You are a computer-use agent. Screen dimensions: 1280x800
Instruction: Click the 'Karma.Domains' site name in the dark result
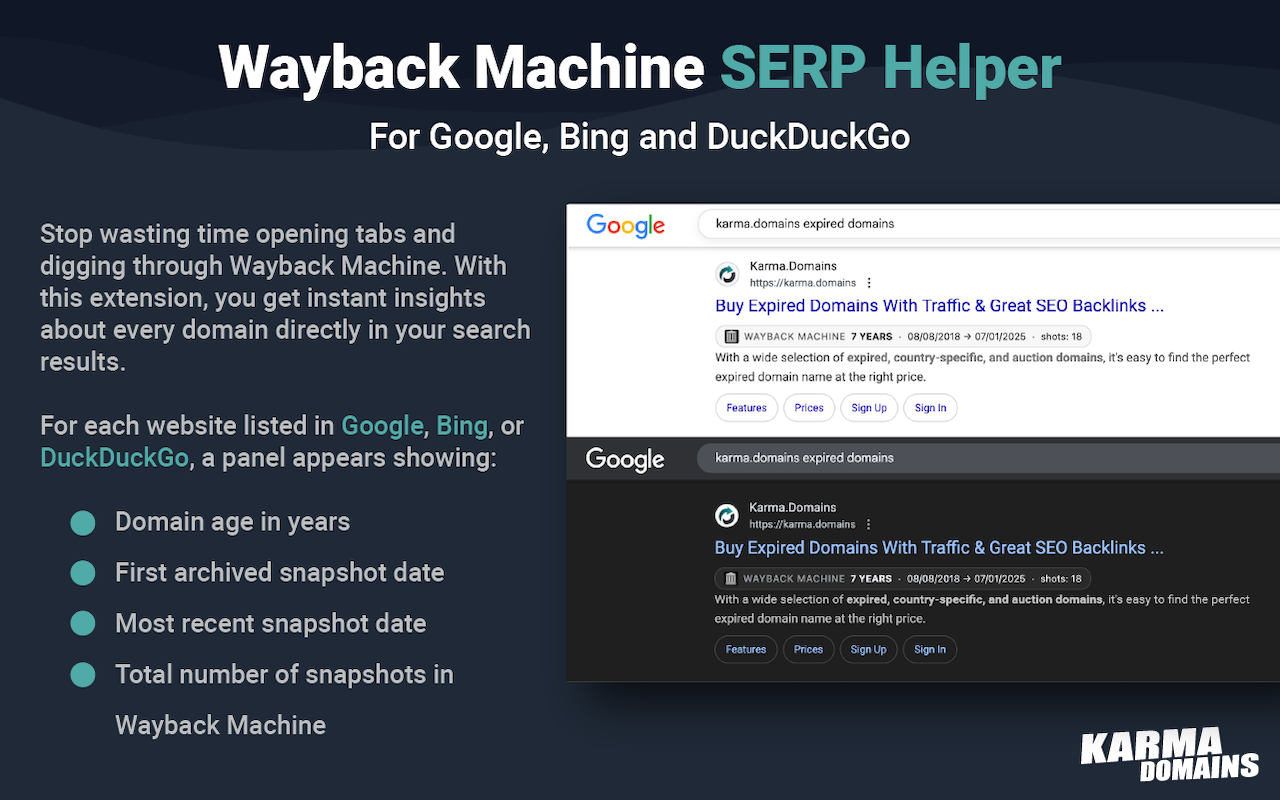(792, 507)
